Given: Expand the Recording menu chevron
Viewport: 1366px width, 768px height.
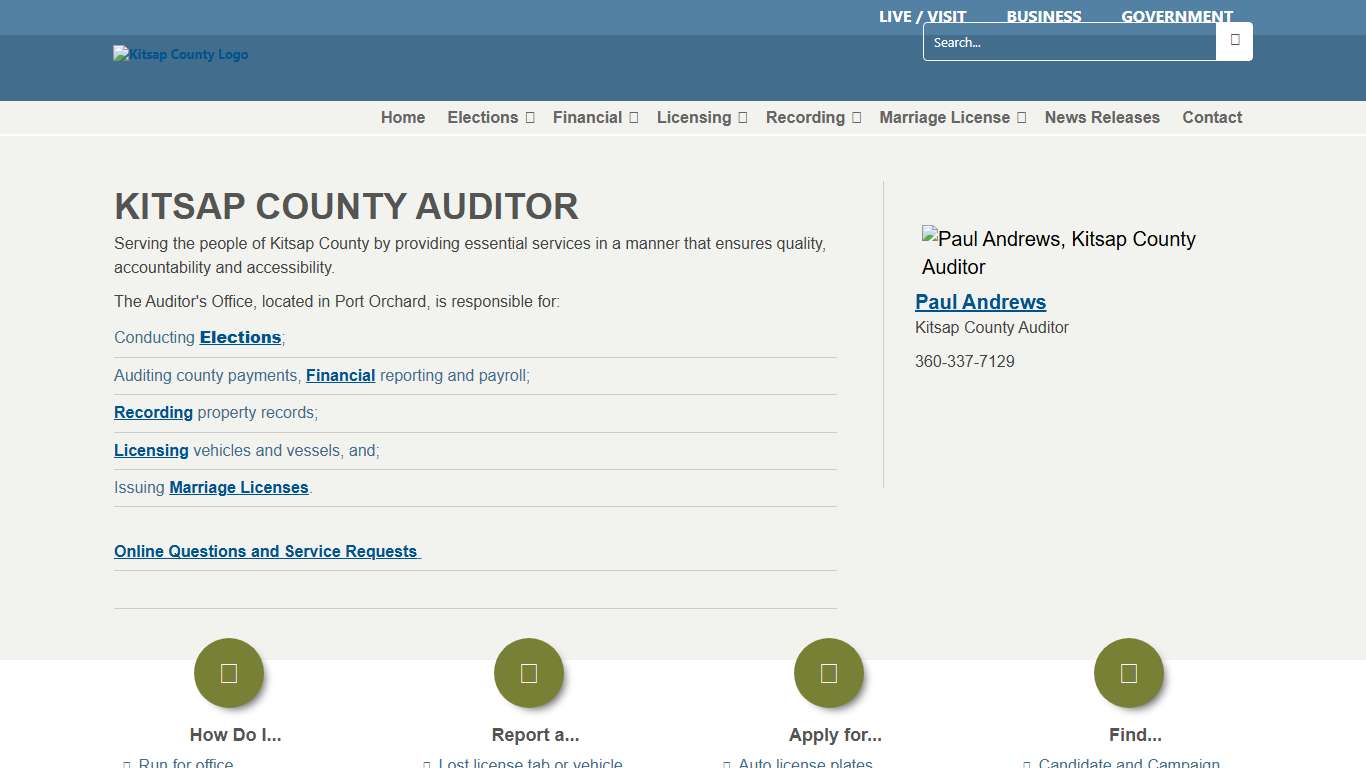Looking at the screenshot, I should (x=855, y=117).
